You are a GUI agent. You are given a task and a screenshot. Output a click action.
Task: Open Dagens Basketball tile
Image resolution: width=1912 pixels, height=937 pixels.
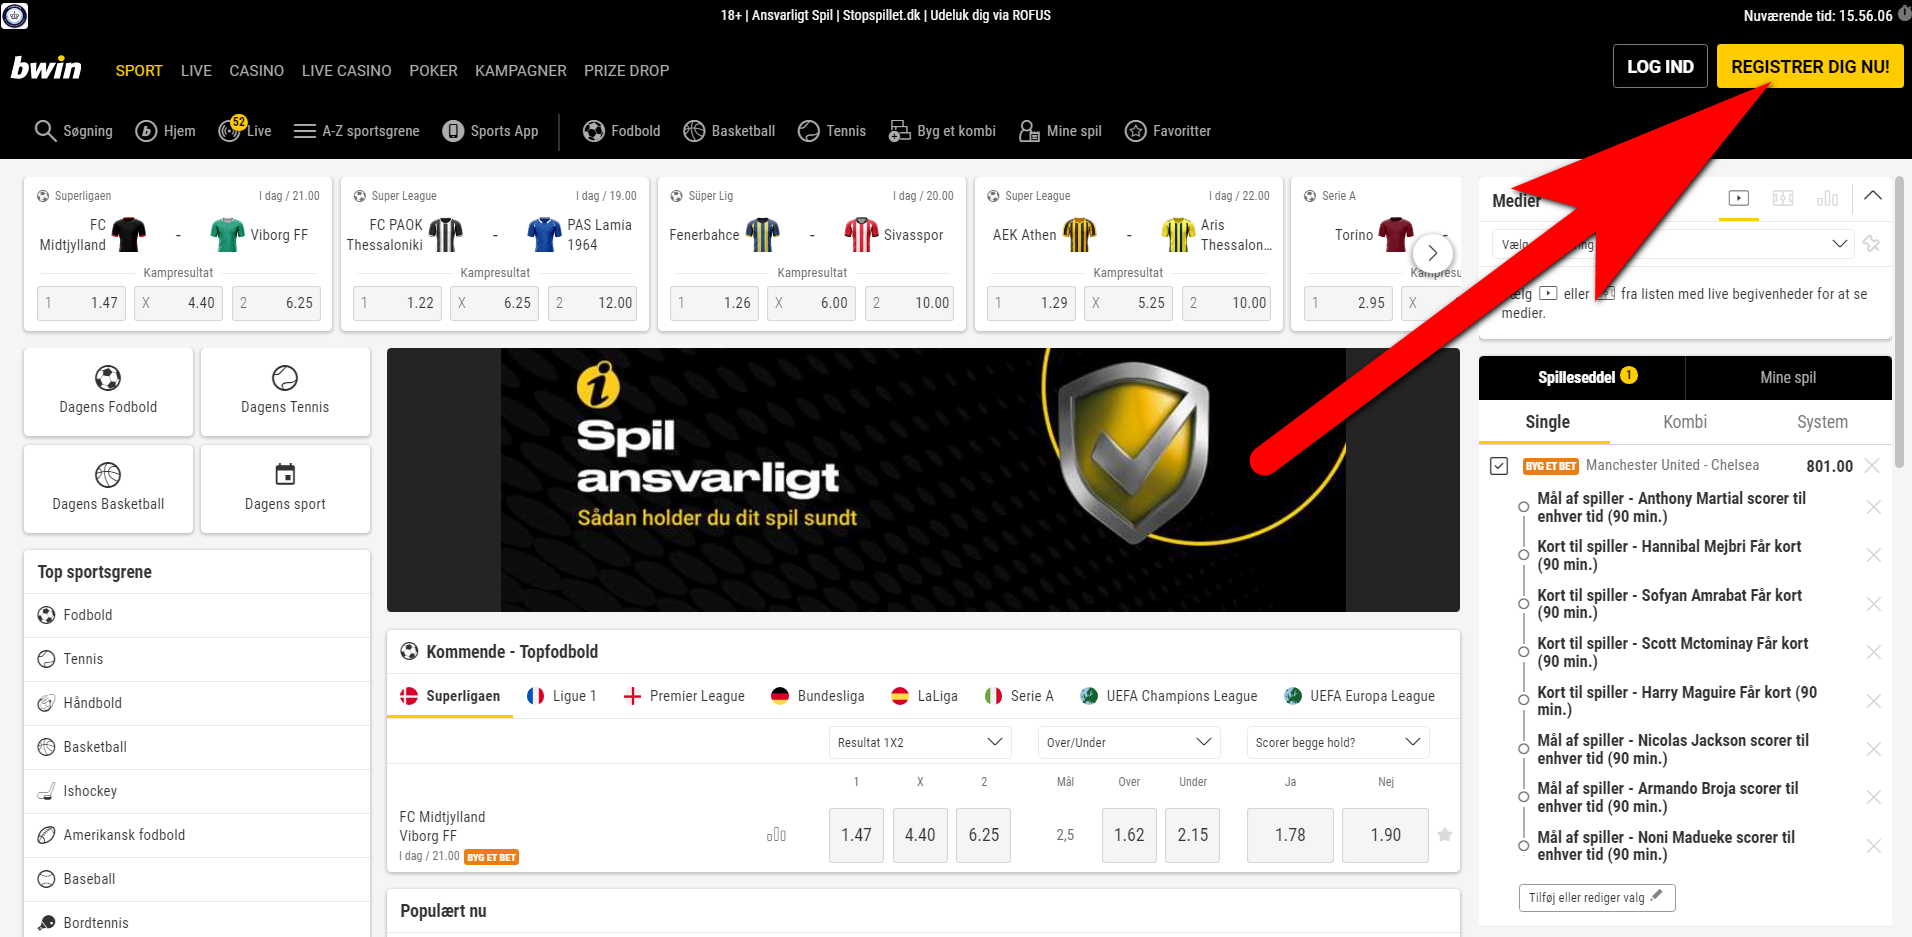pyautogui.click(x=108, y=488)
